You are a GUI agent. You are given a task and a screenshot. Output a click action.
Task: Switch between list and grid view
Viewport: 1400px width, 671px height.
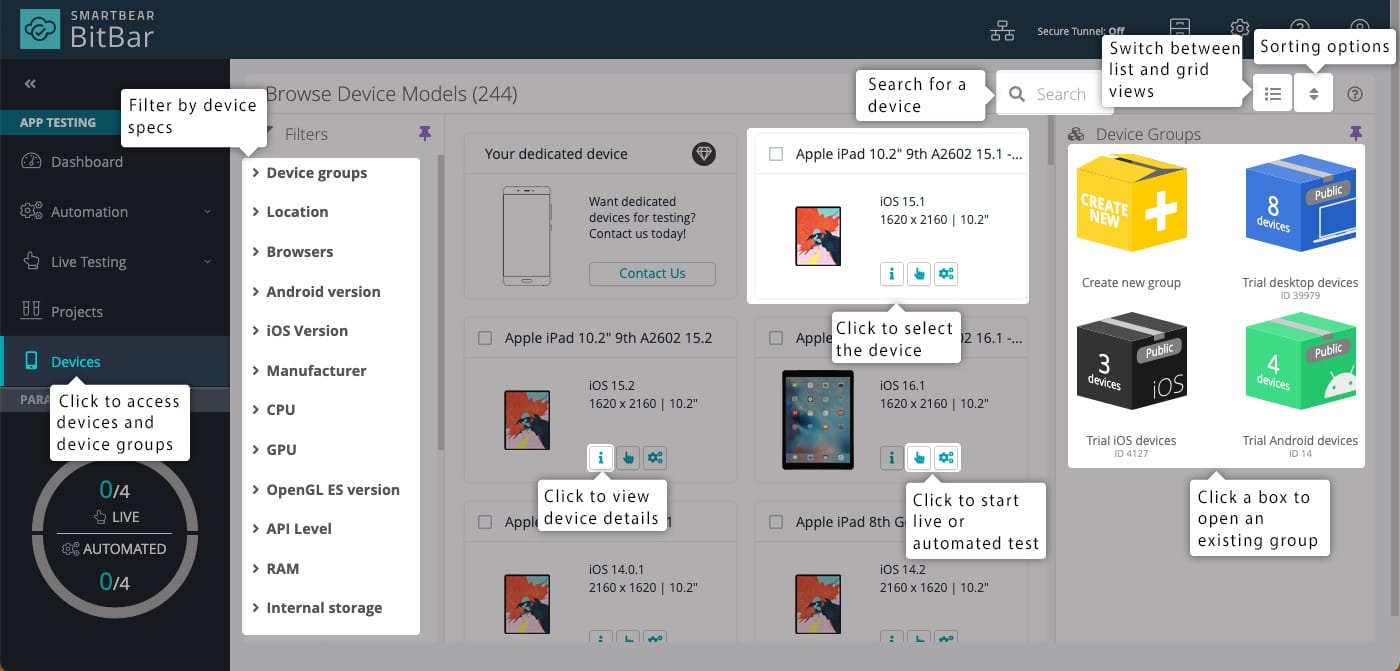(1272, 93)
